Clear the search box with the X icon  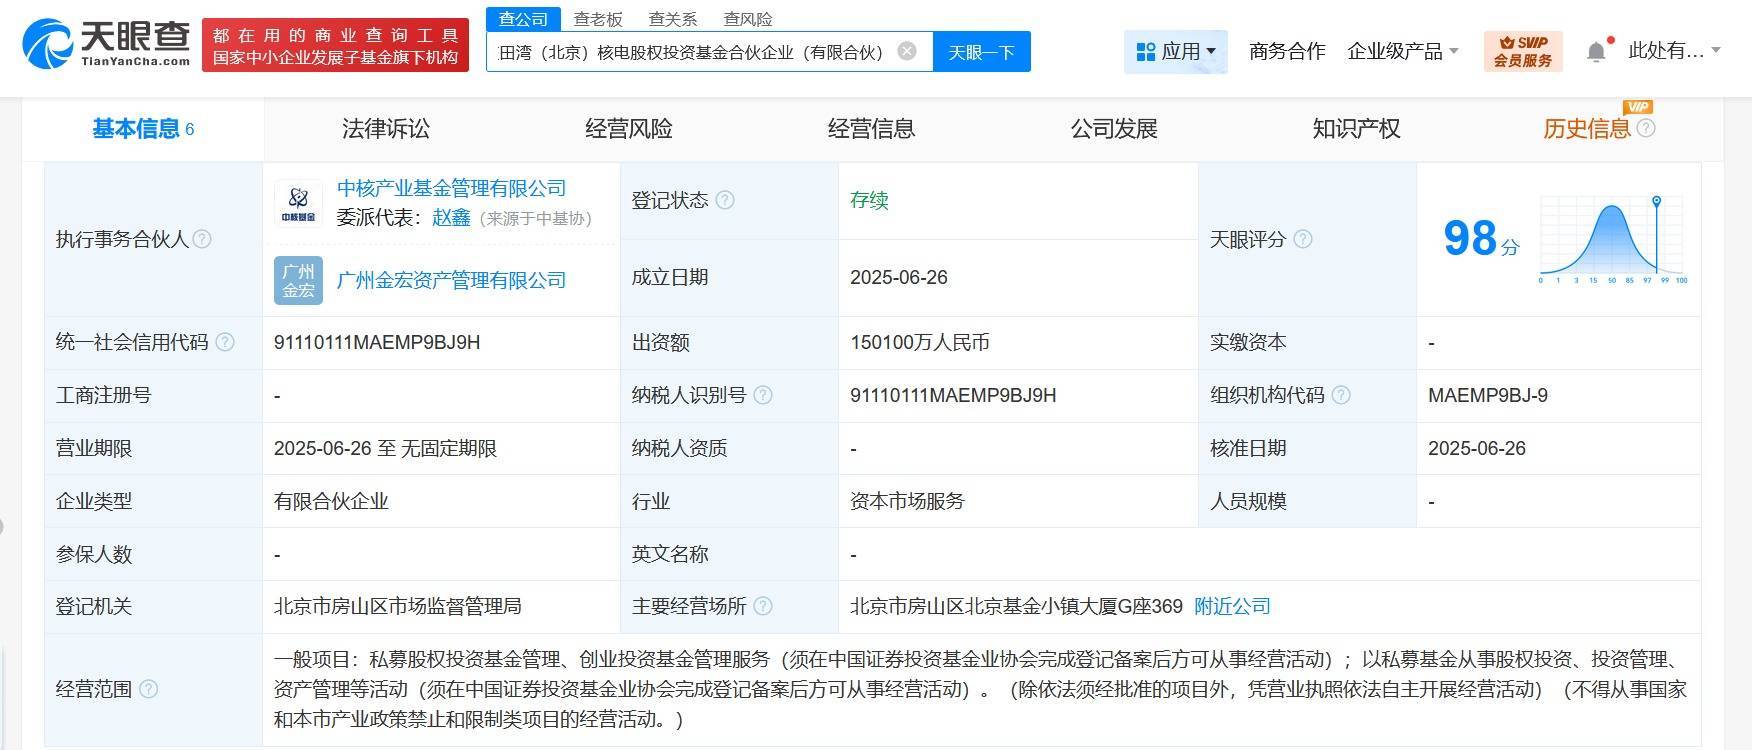point(907,51)
